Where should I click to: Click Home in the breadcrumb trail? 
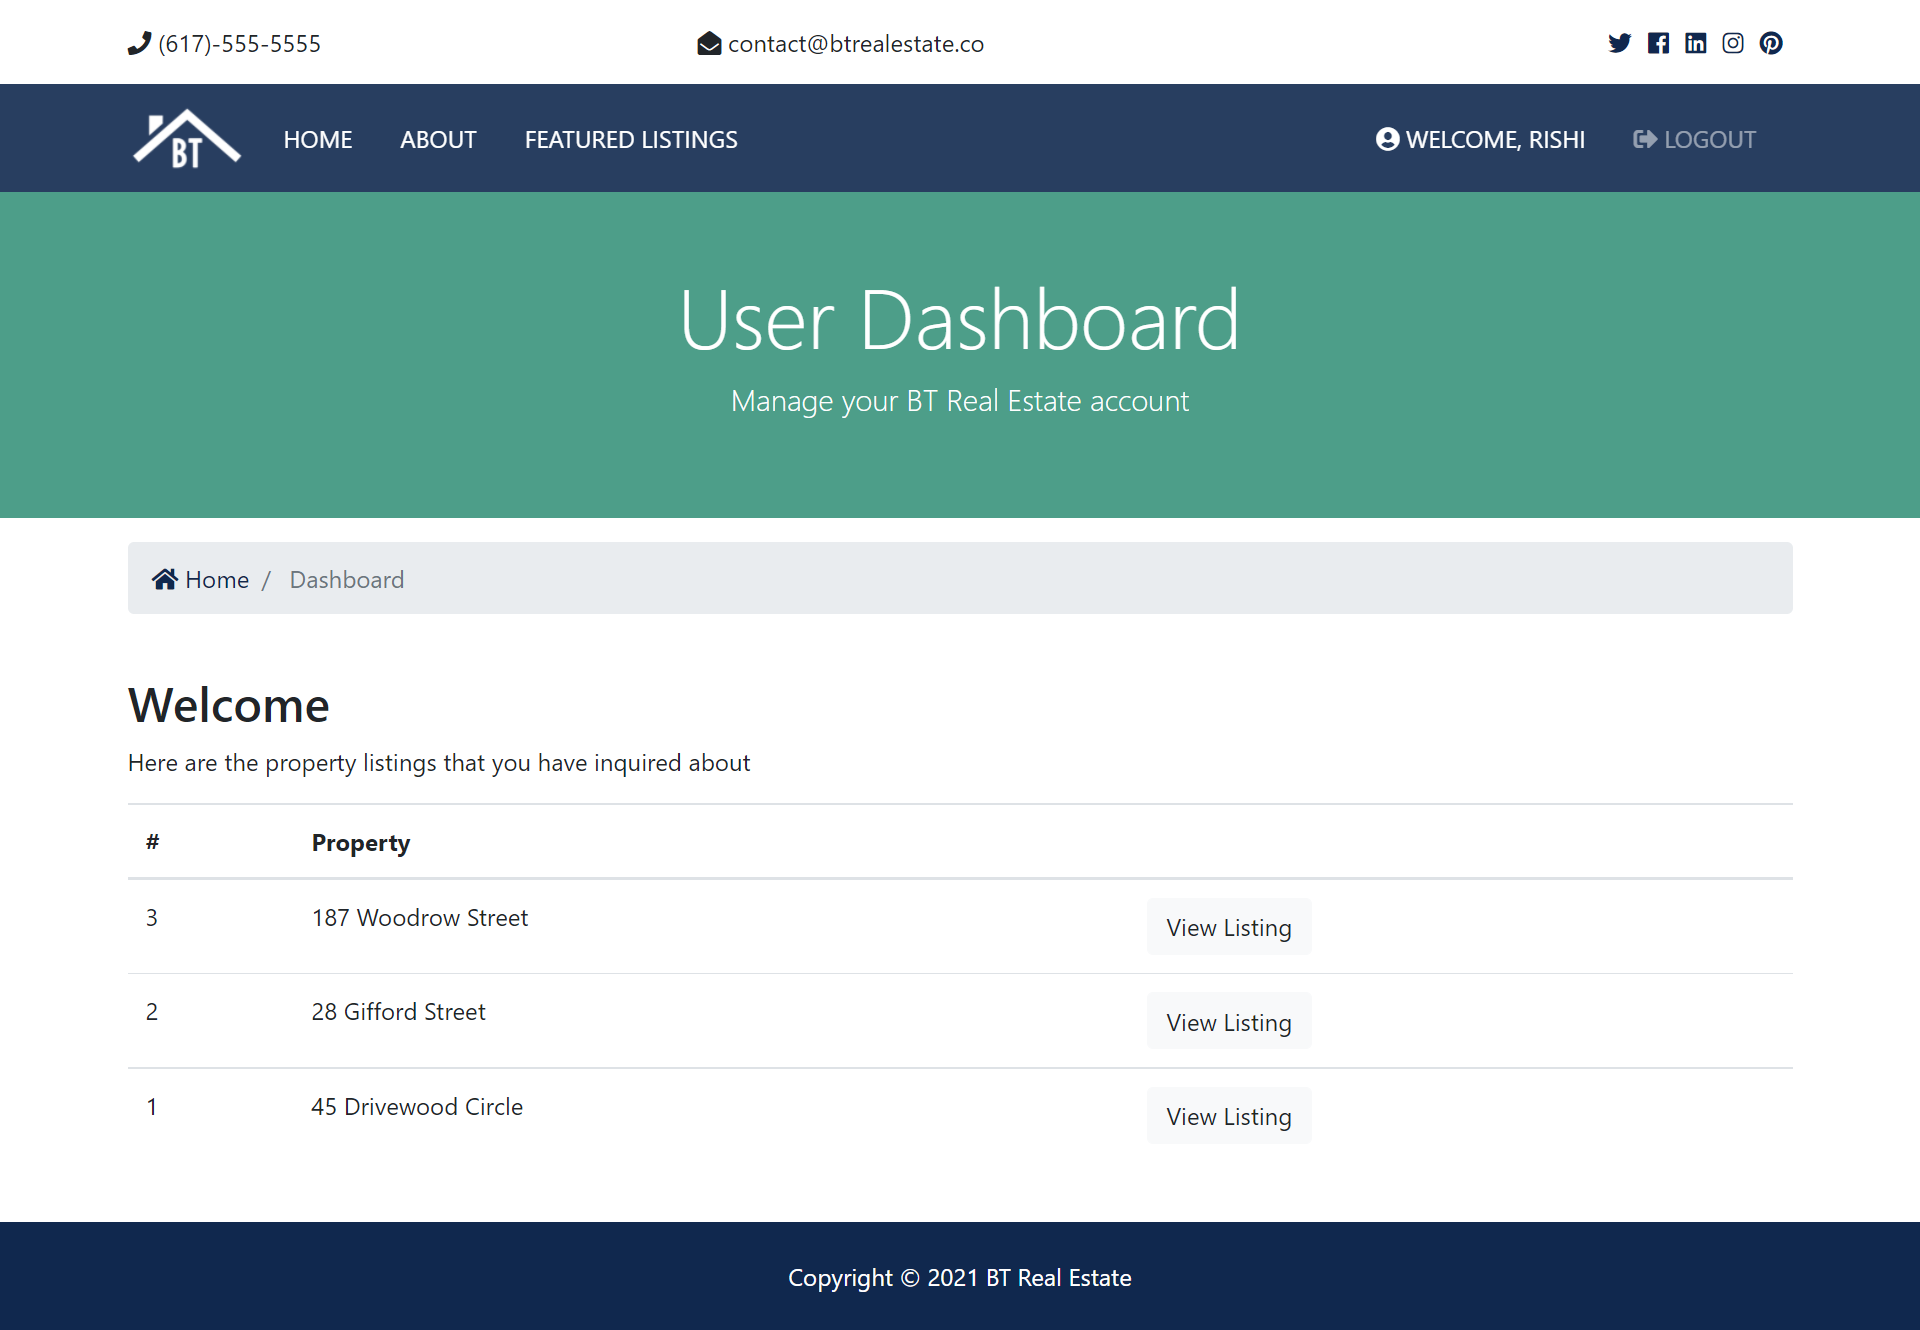coord(216,579)
